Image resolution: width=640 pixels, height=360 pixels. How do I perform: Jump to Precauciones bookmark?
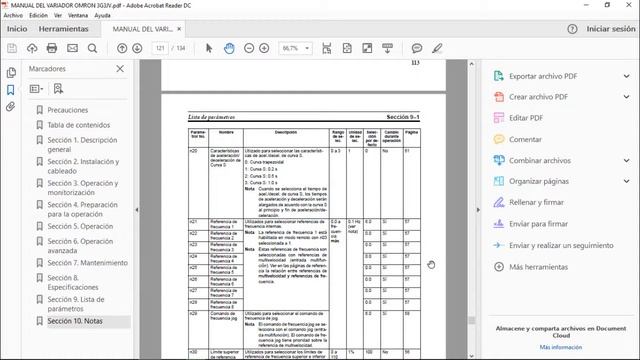(67, 110)
